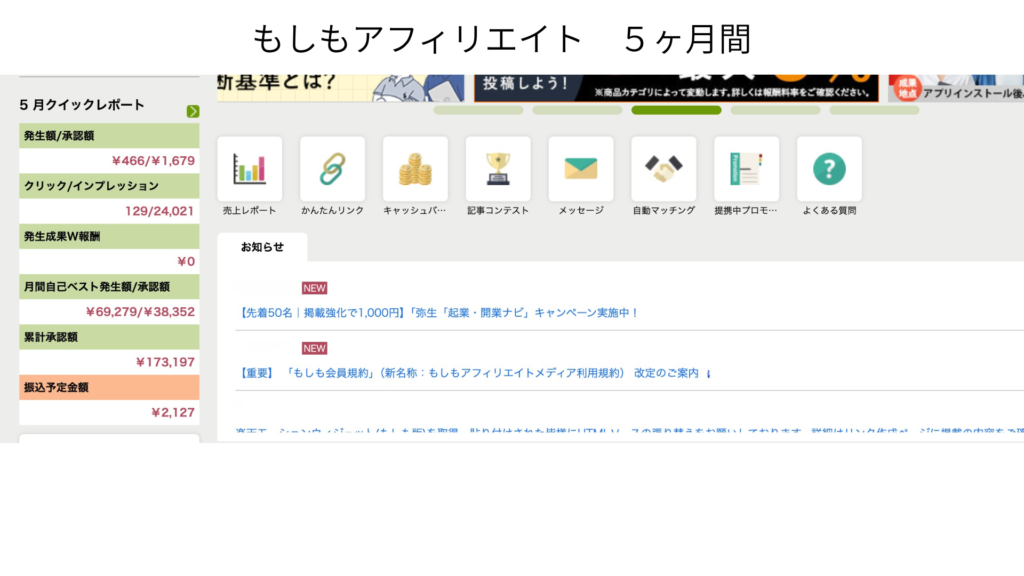
Task: Open the かんたんリンク chain link icon
Action: tap(332, 169)
